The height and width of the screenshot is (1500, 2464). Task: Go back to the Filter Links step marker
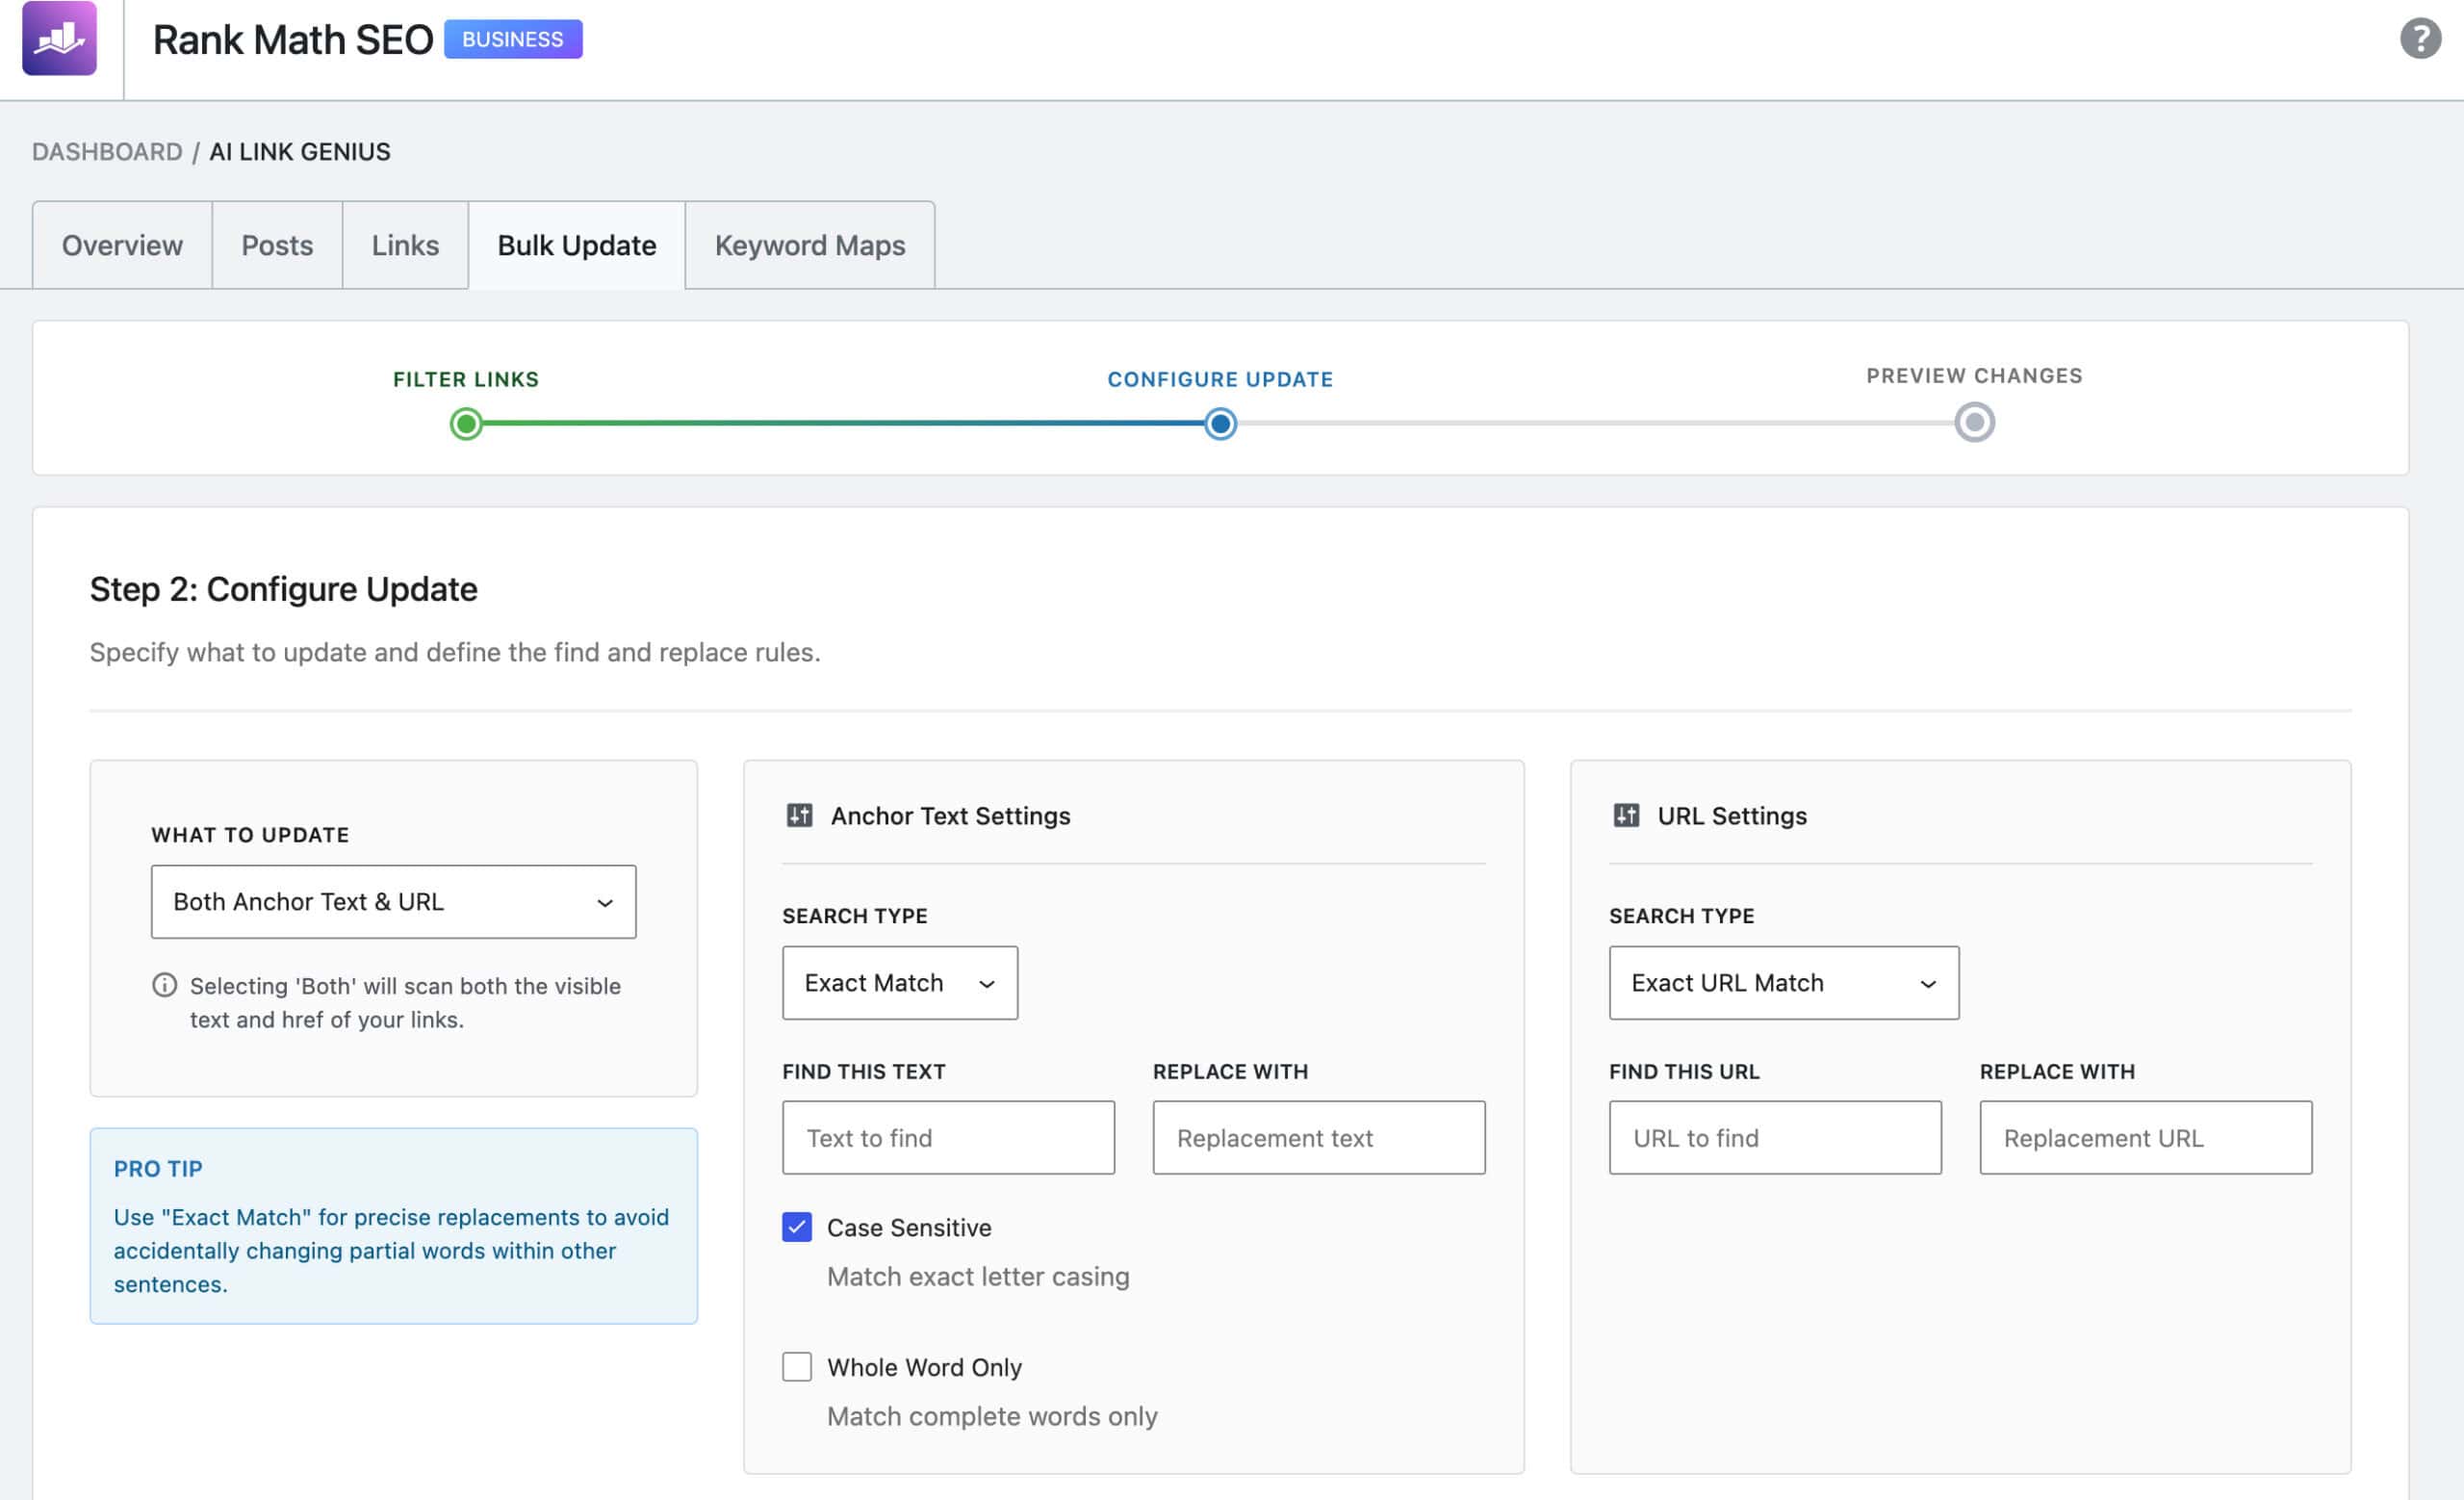coord(466,424)
